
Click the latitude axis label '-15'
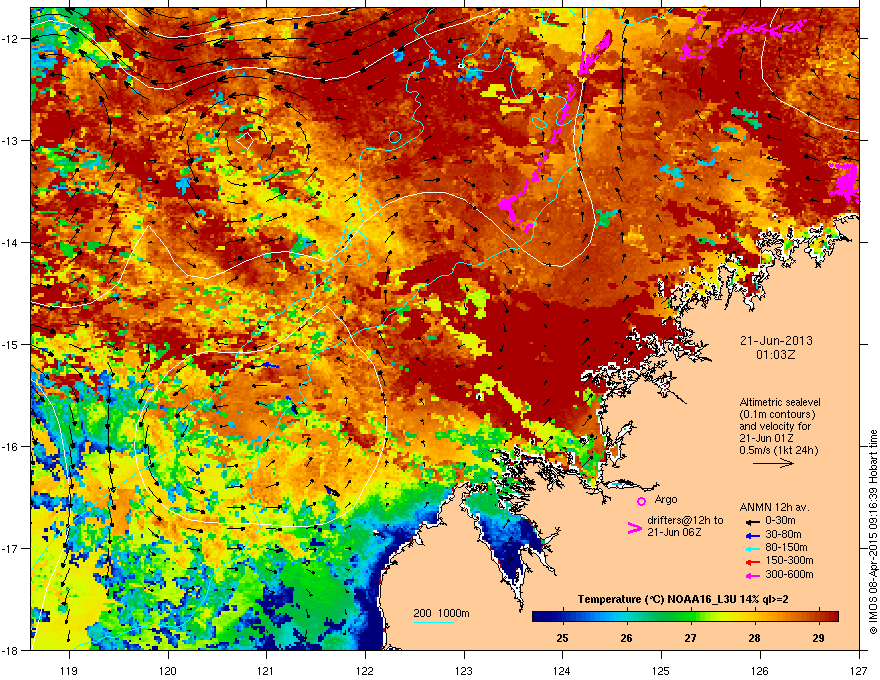[10, 344]
